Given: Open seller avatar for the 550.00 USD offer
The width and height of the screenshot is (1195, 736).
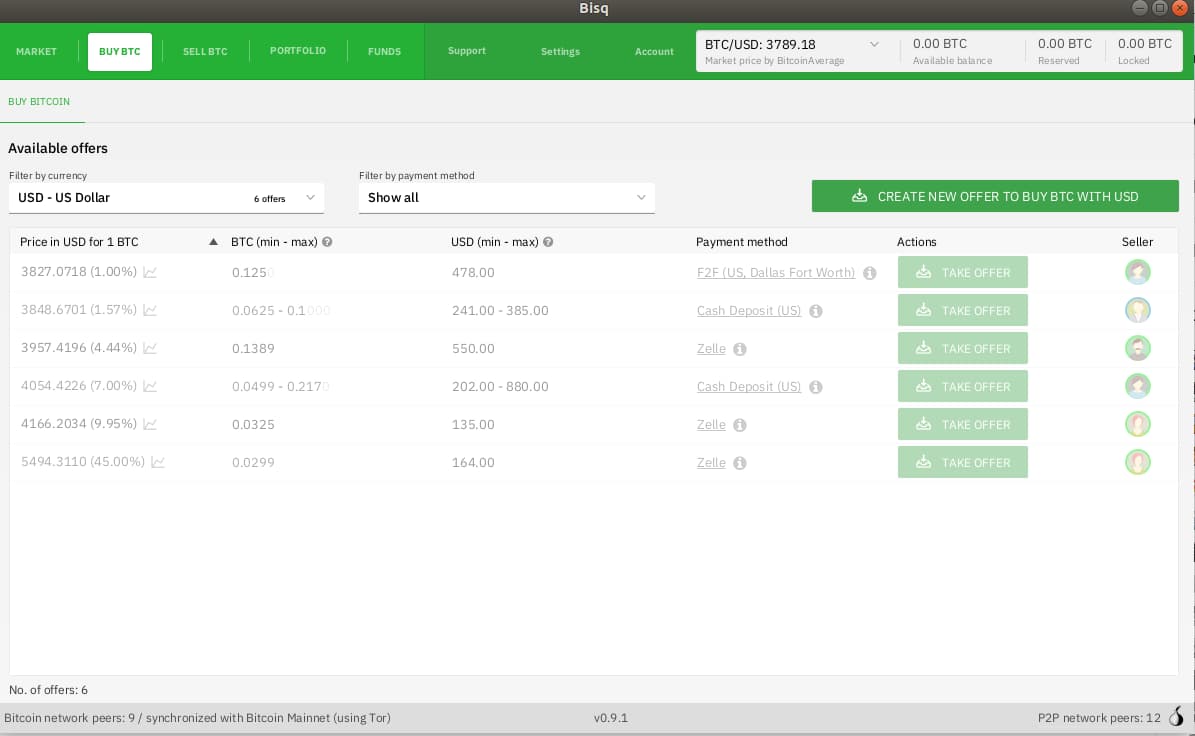Looking at the screenshot, I should pyautogui.click(x=1137, y=348).
